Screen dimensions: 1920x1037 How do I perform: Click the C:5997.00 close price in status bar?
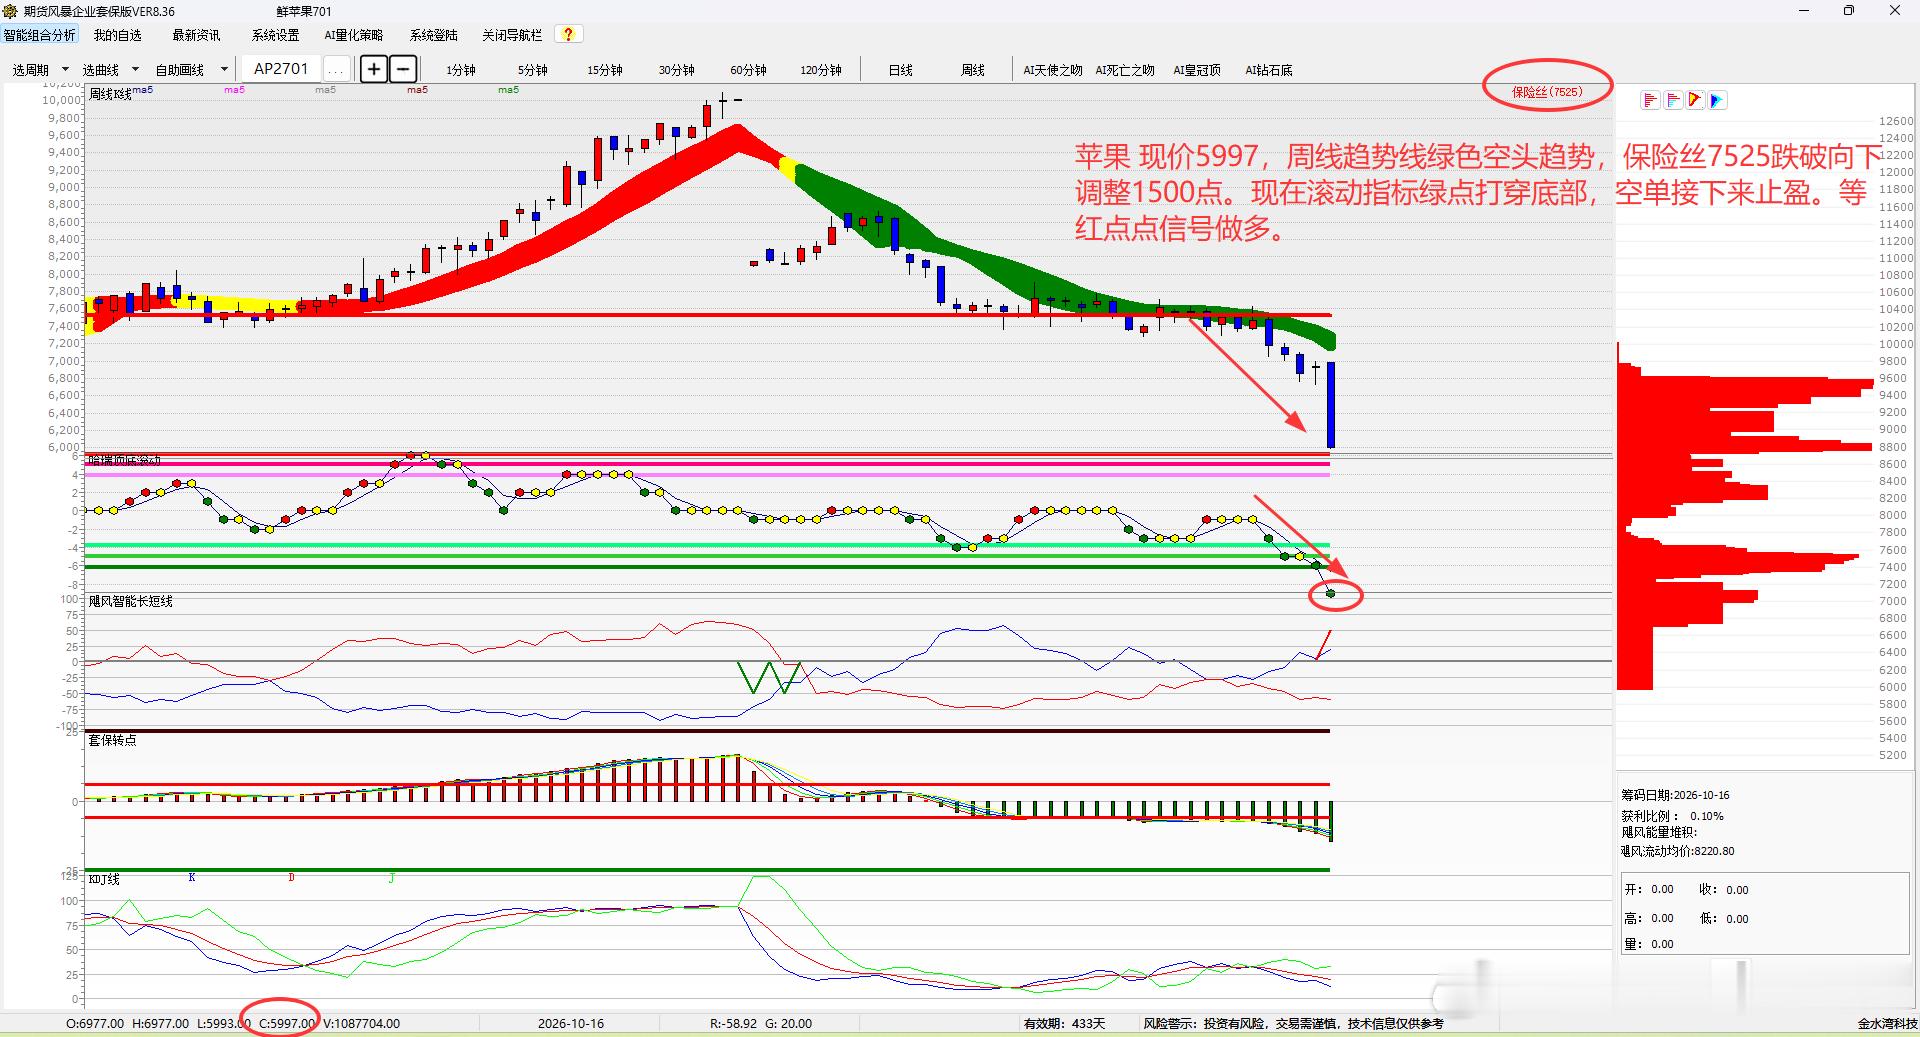[287, 1024]
